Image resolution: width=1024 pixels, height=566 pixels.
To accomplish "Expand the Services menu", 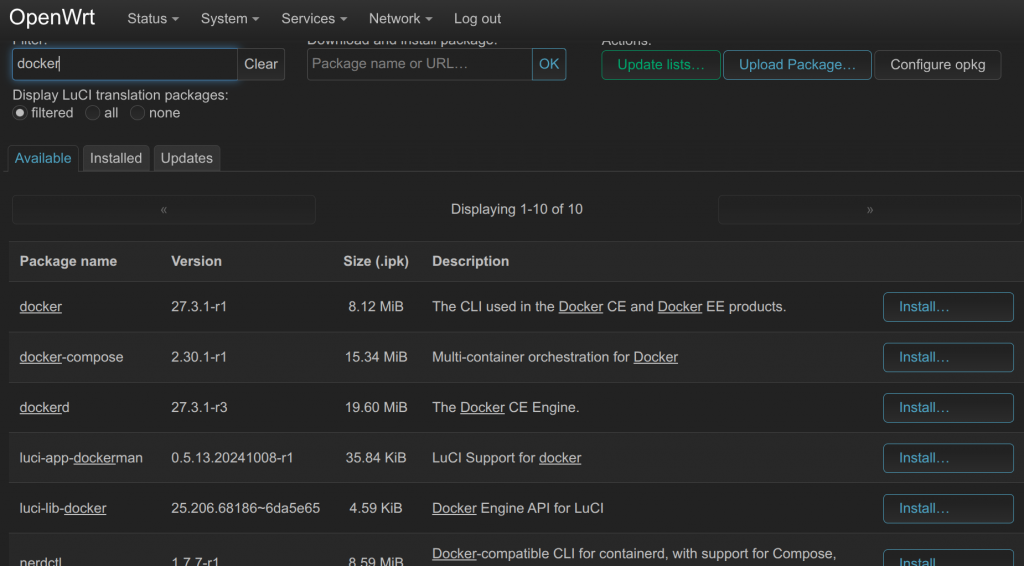I will click(x=314, y=19).
